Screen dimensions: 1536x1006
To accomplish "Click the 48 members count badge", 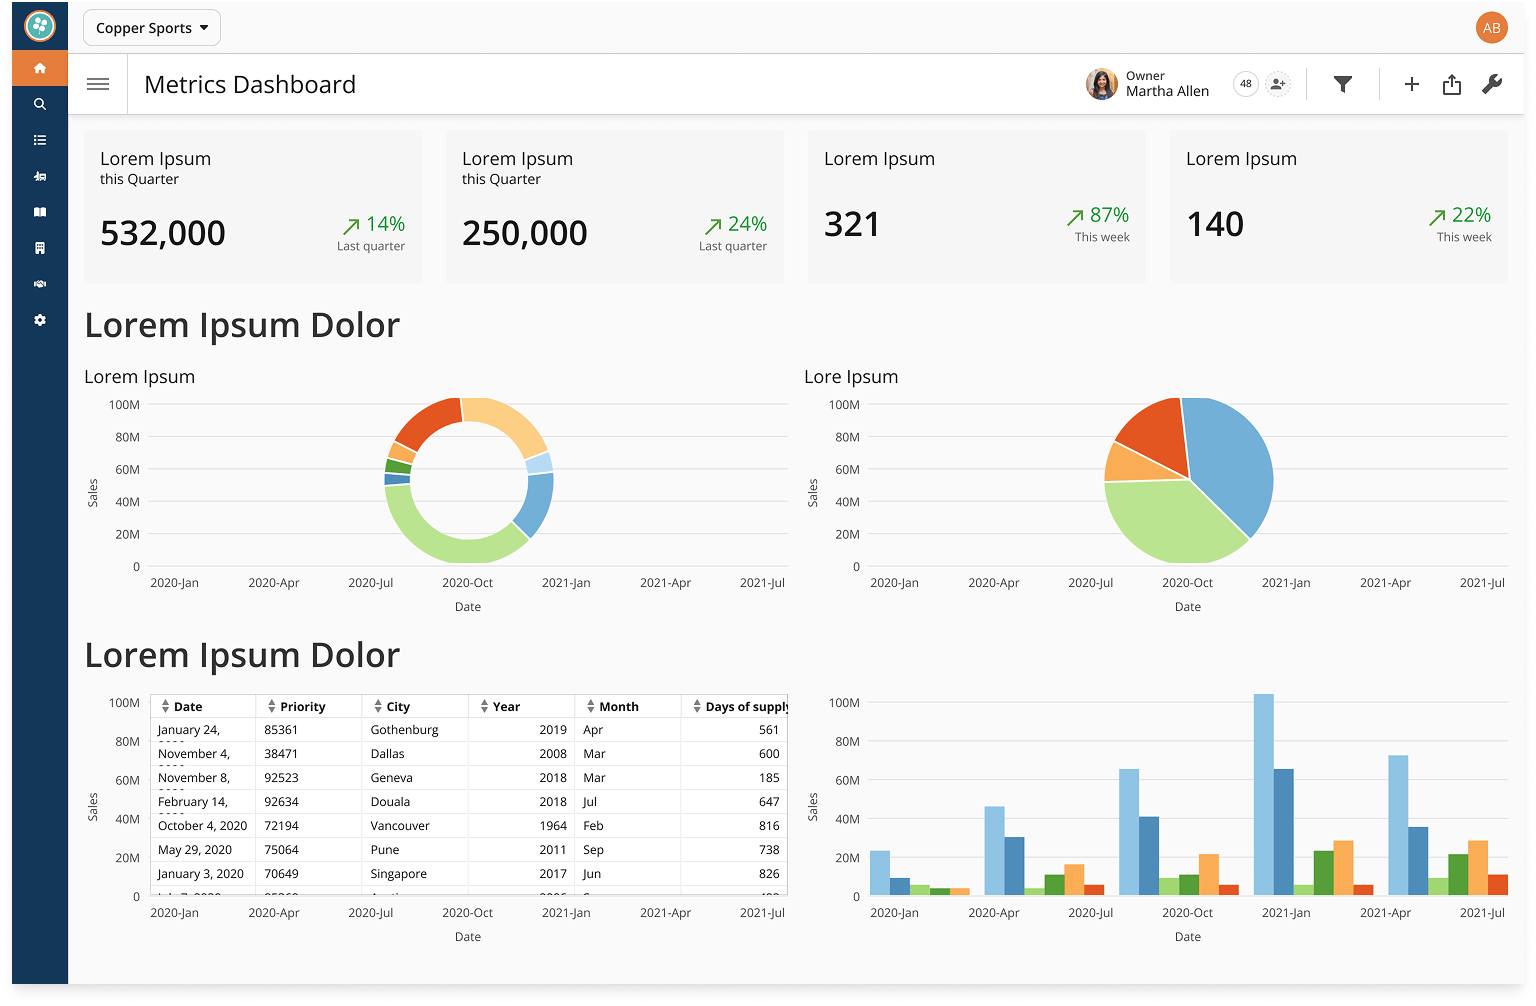I will 1246,85.
